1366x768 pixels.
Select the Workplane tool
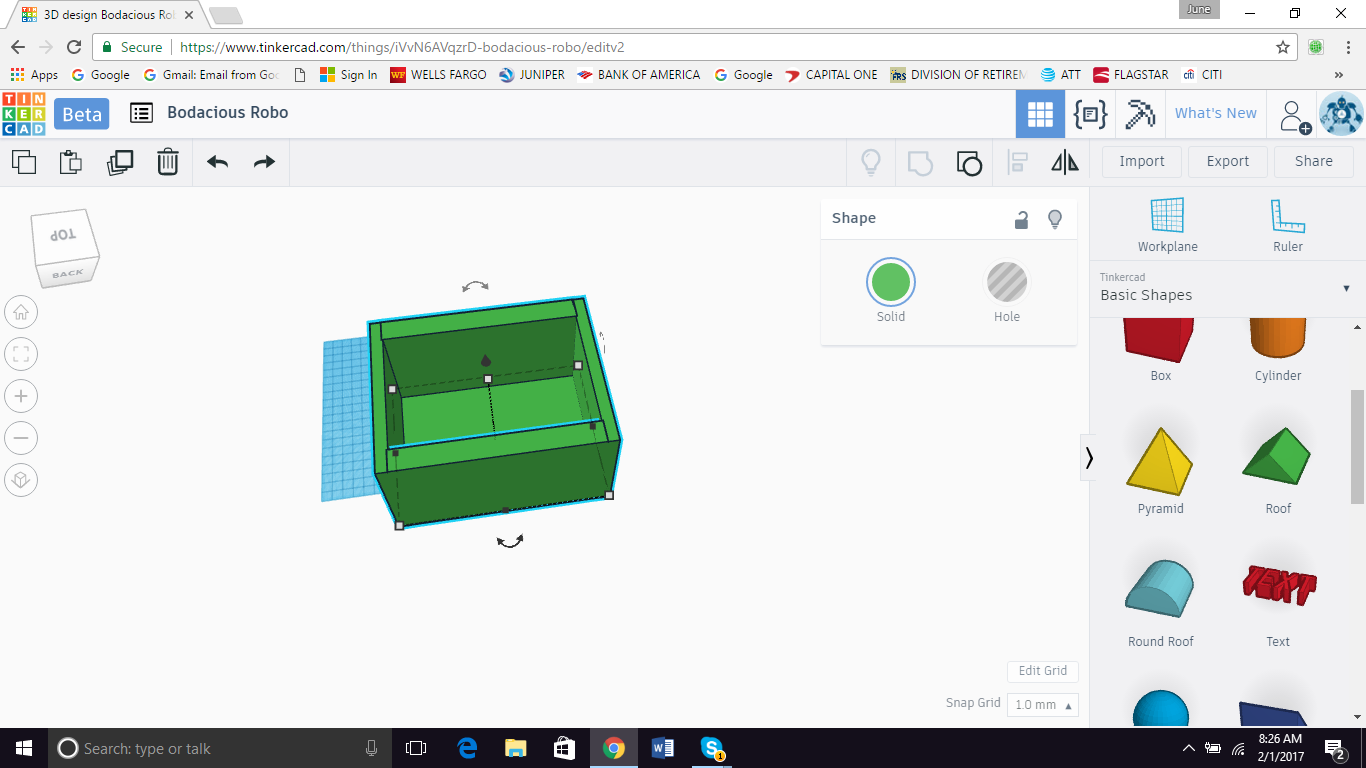1167,225
